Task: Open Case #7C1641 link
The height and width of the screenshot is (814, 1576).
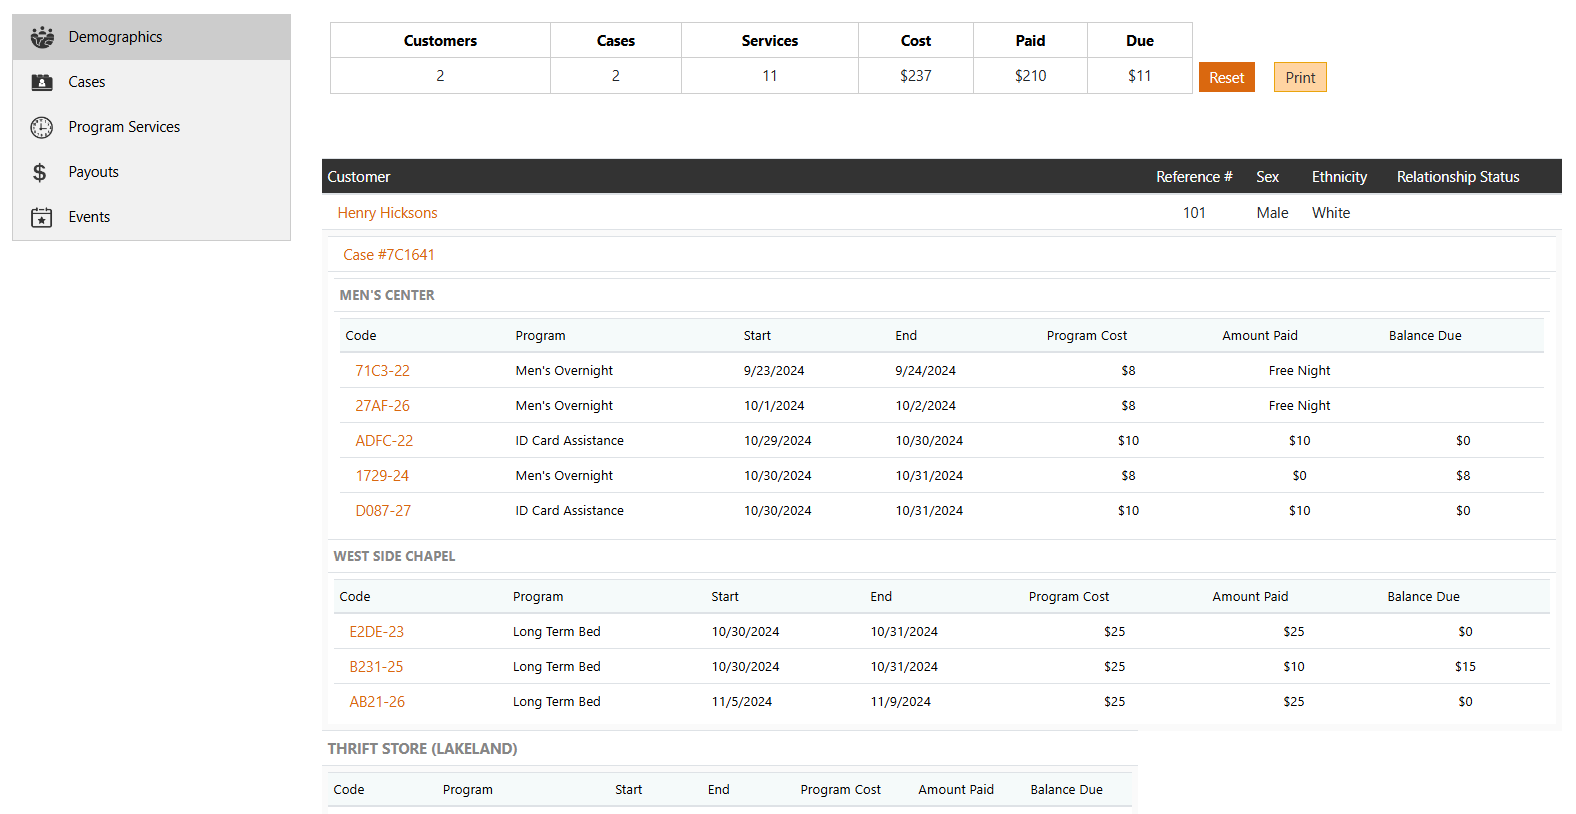Action: click(388, 255)
